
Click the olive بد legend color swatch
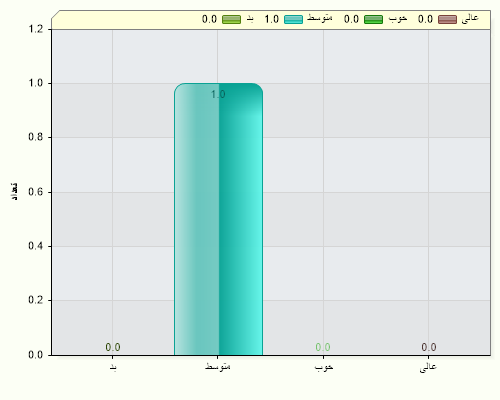pos(231,19)
